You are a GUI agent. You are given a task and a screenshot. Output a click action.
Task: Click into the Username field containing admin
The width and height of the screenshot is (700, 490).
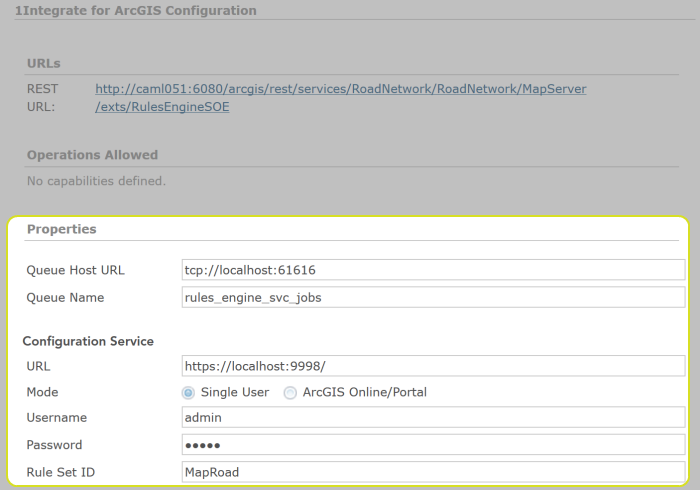pyautogui.click(x=433, y=418)
